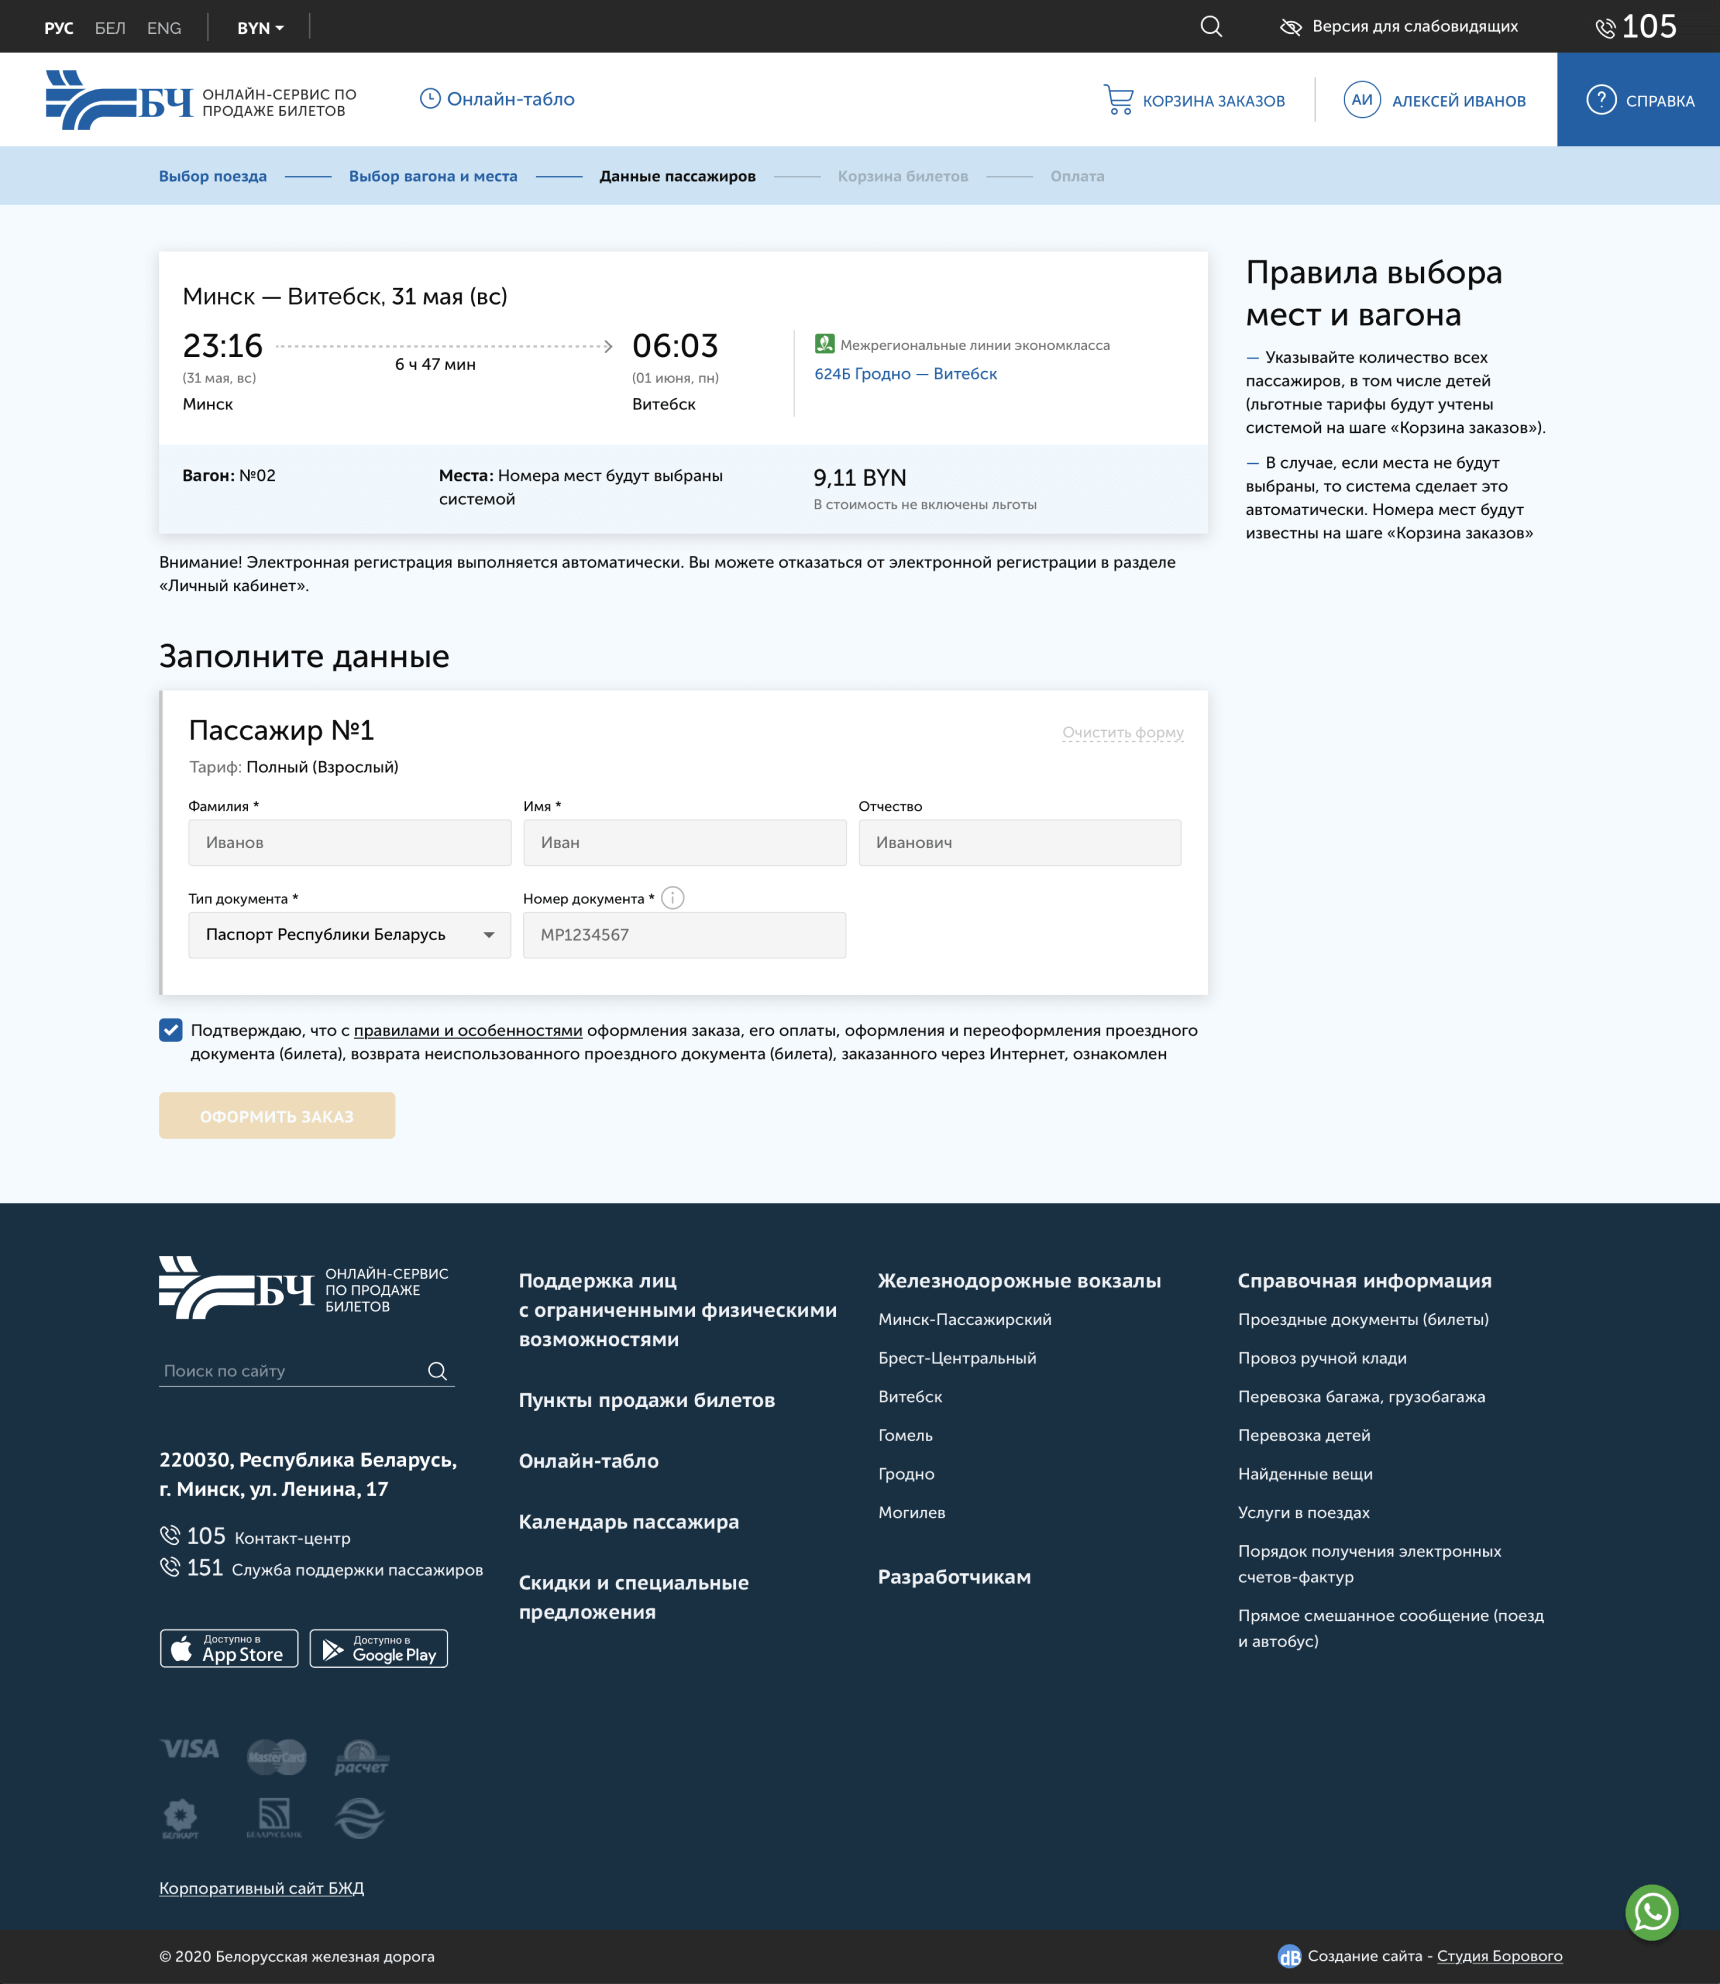Click Очистить форму link
This screenshot has width=1720, height=1984.
1122,732
